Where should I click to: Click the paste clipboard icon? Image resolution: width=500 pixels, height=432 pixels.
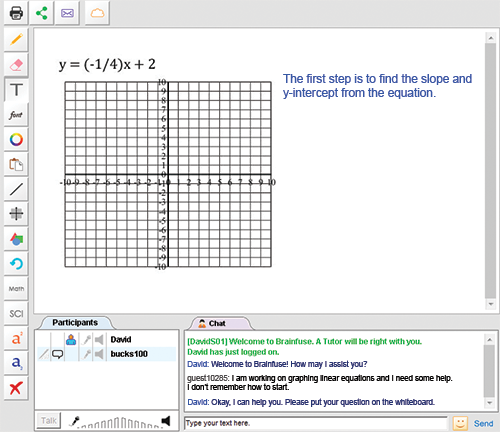[16, 164]
